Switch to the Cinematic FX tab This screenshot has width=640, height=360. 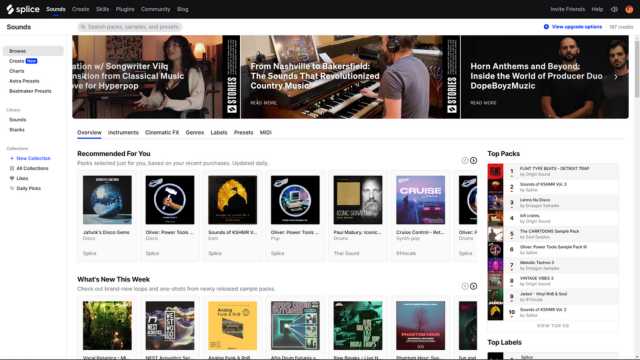tap(162, 133)
